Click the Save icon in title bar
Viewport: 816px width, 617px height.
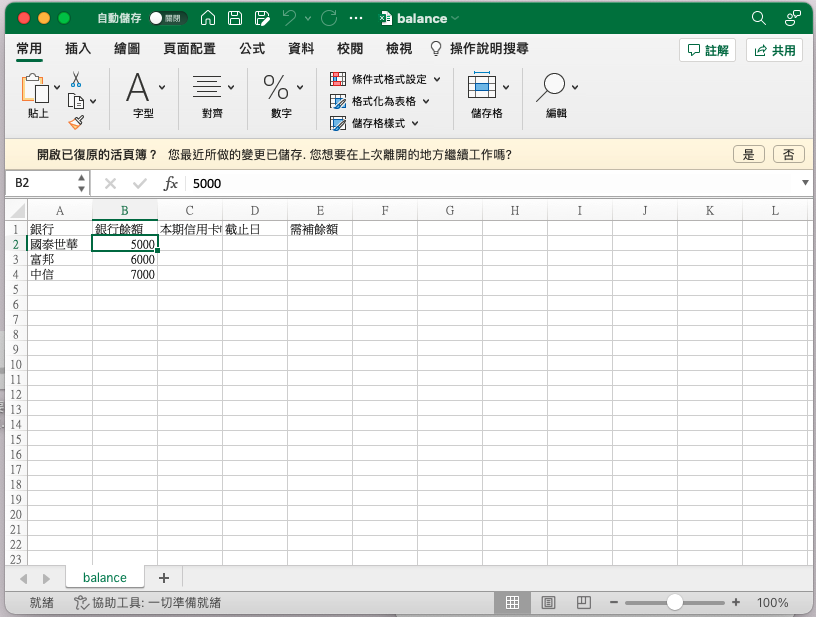pyautogui.click(x=235, y=18)
